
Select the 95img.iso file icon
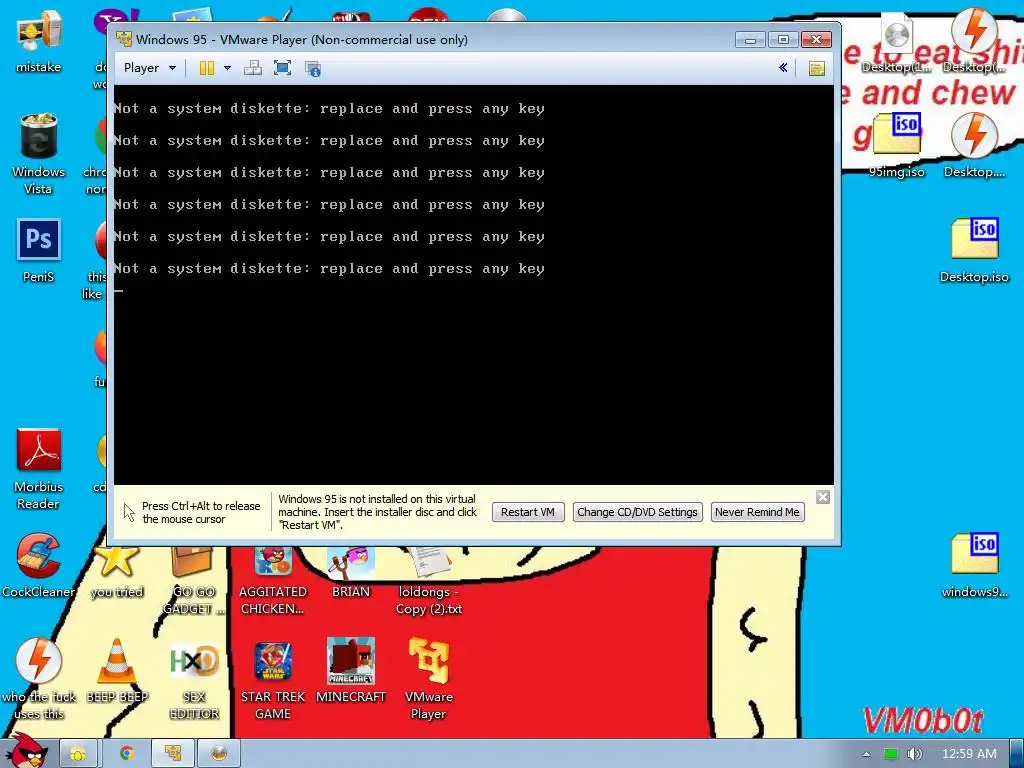(897, 146)
